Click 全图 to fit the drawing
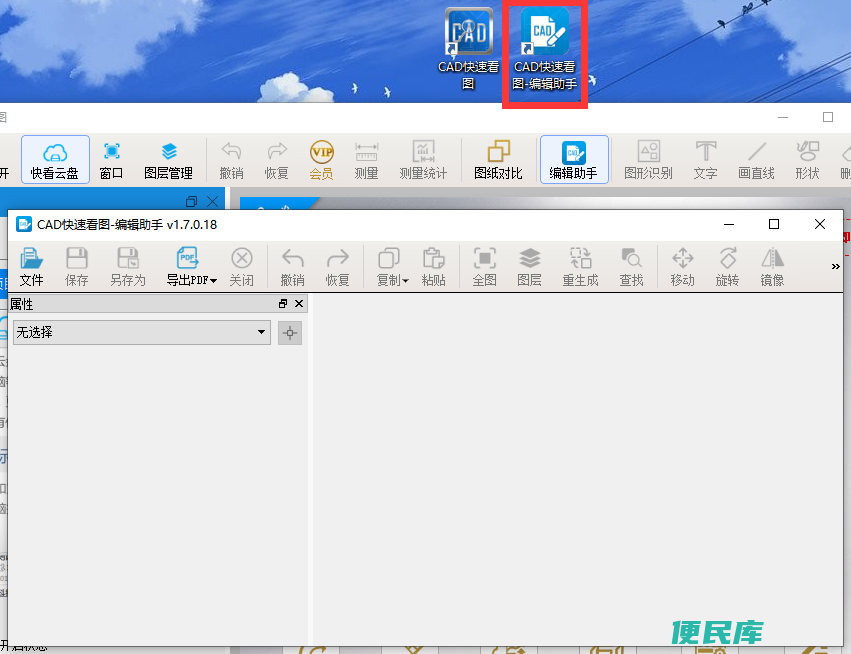This screenshot has width=851, height=654. pyautogui.click(x=485, y=266)
